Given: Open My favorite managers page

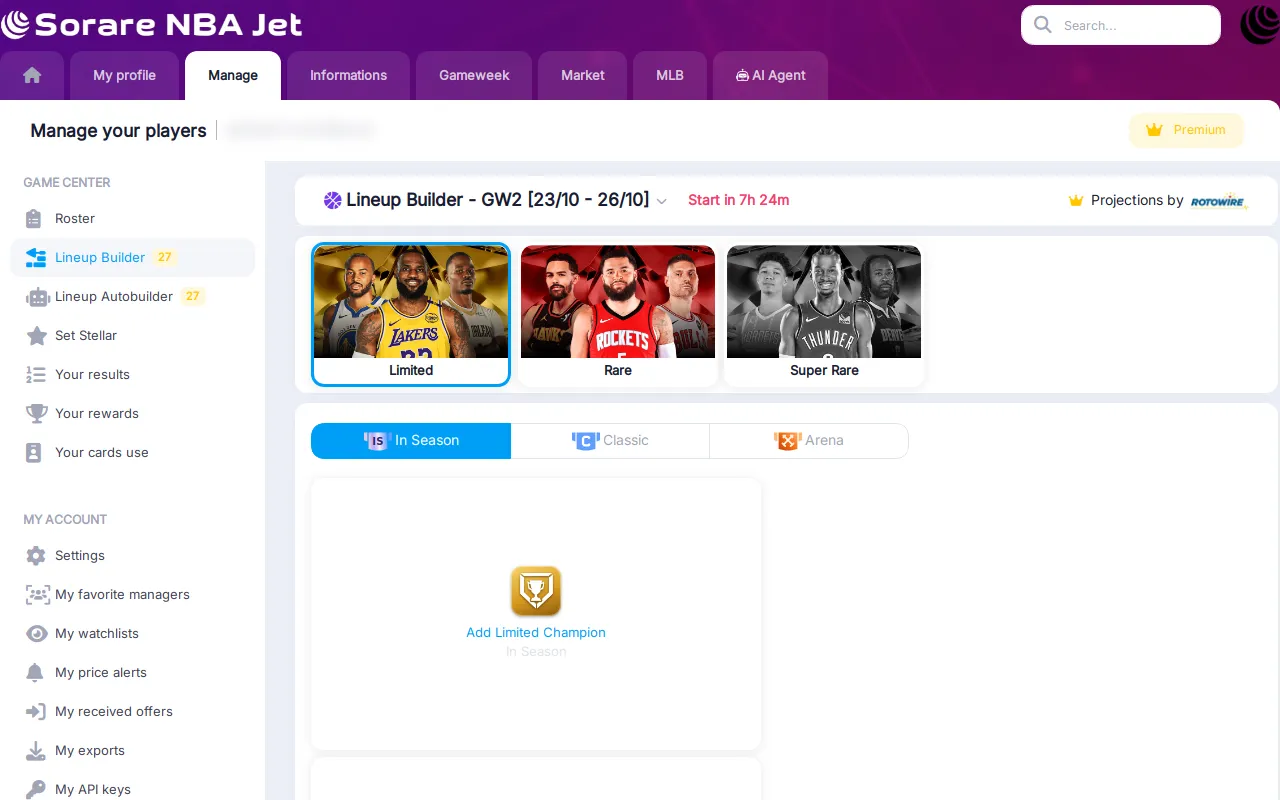Looking at the screenshot, I should pos(132,594).
